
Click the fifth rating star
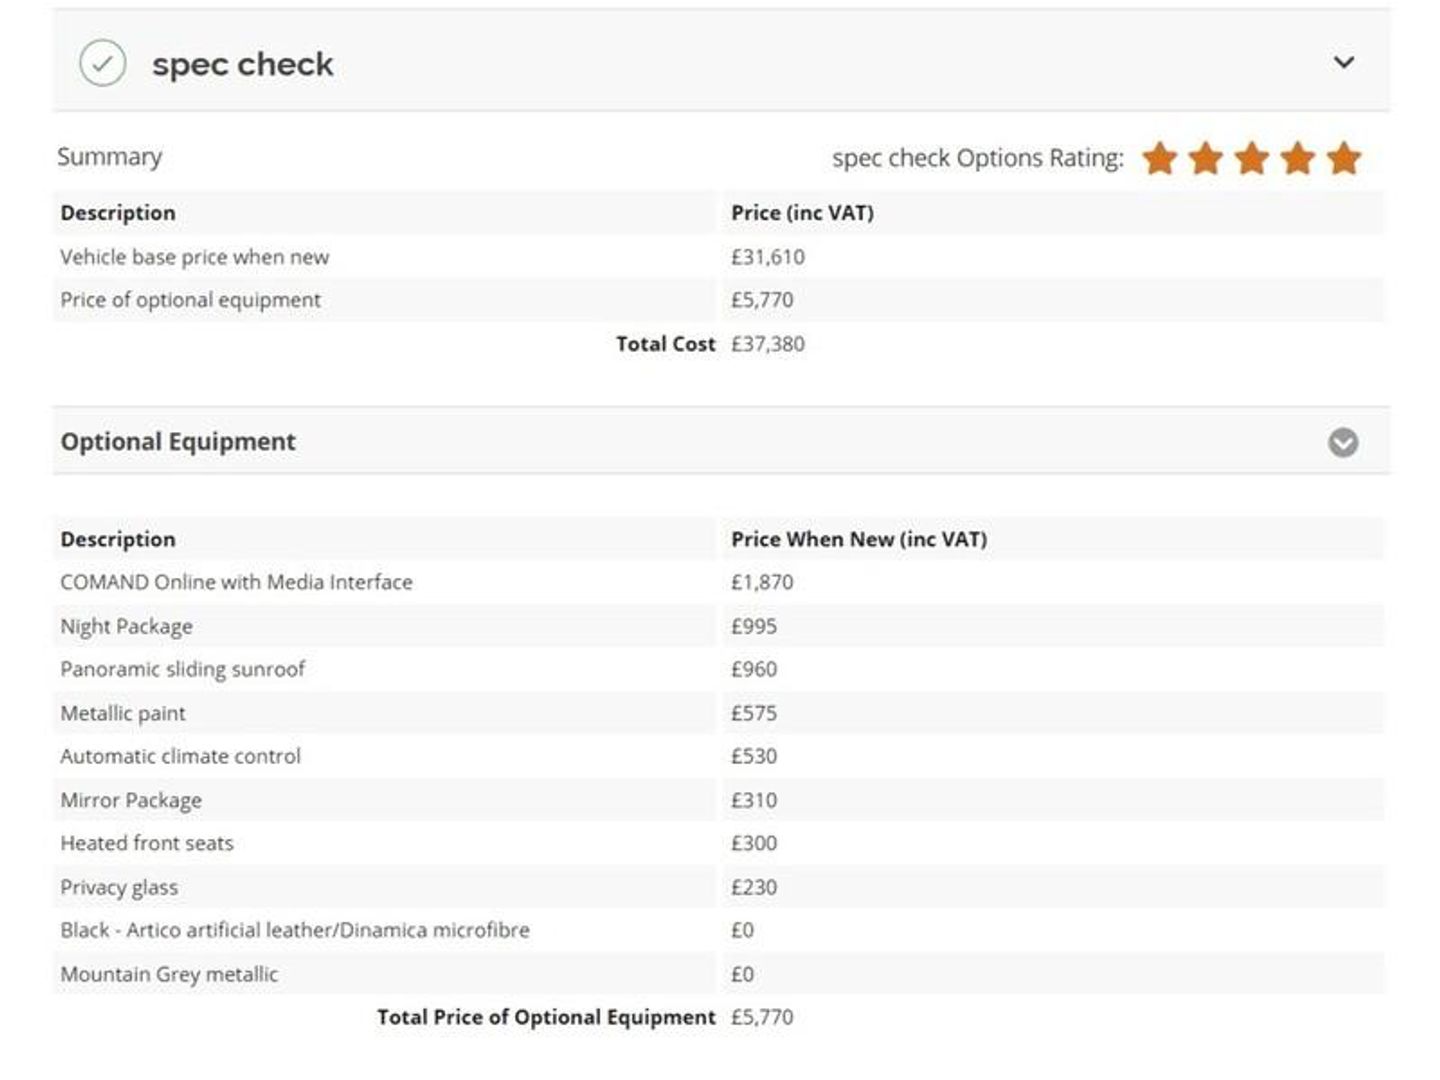[x=1344, y=158]
